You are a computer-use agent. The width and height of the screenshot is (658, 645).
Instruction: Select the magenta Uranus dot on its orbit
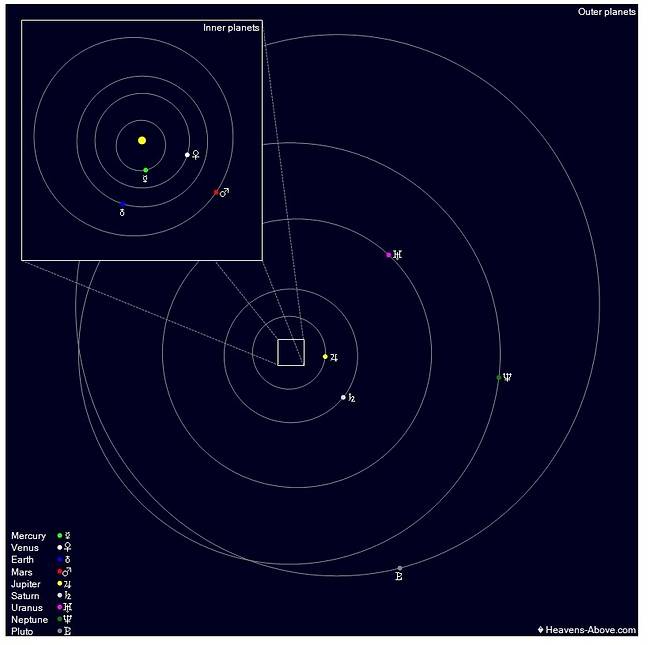389,255
